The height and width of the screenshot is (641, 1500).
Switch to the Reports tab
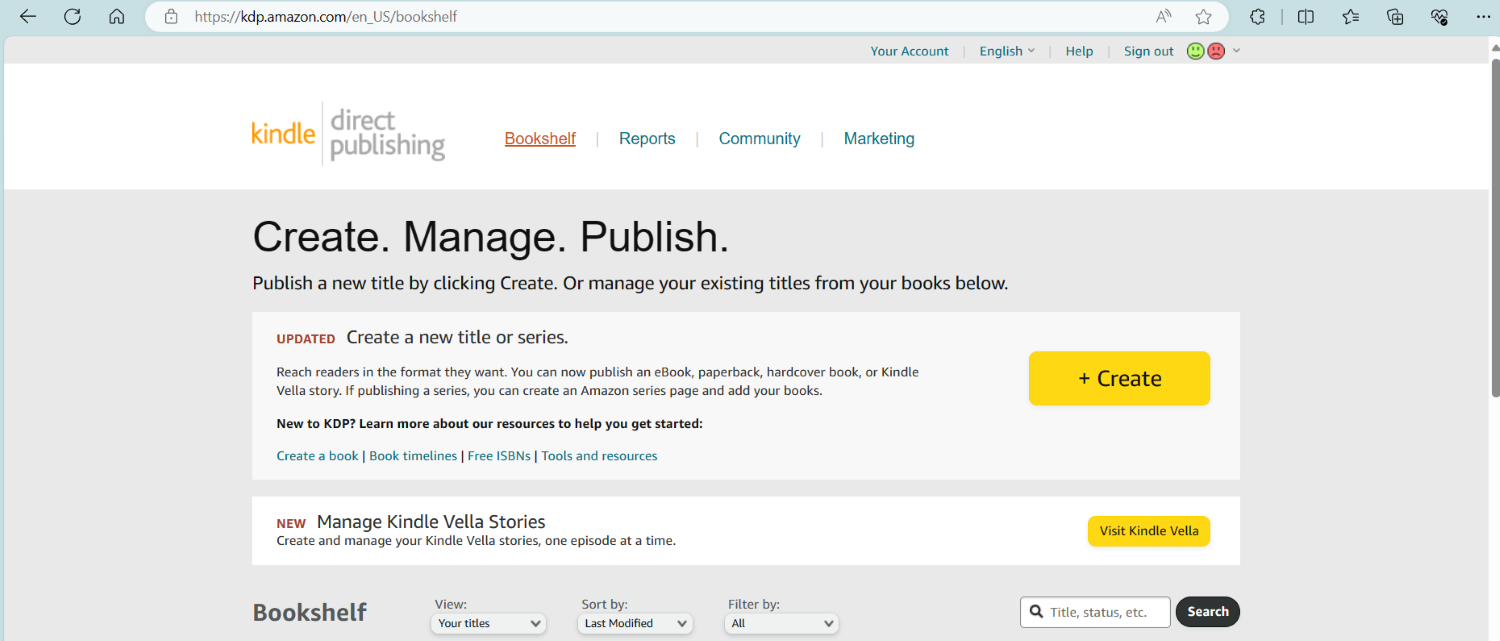(647, 139)
